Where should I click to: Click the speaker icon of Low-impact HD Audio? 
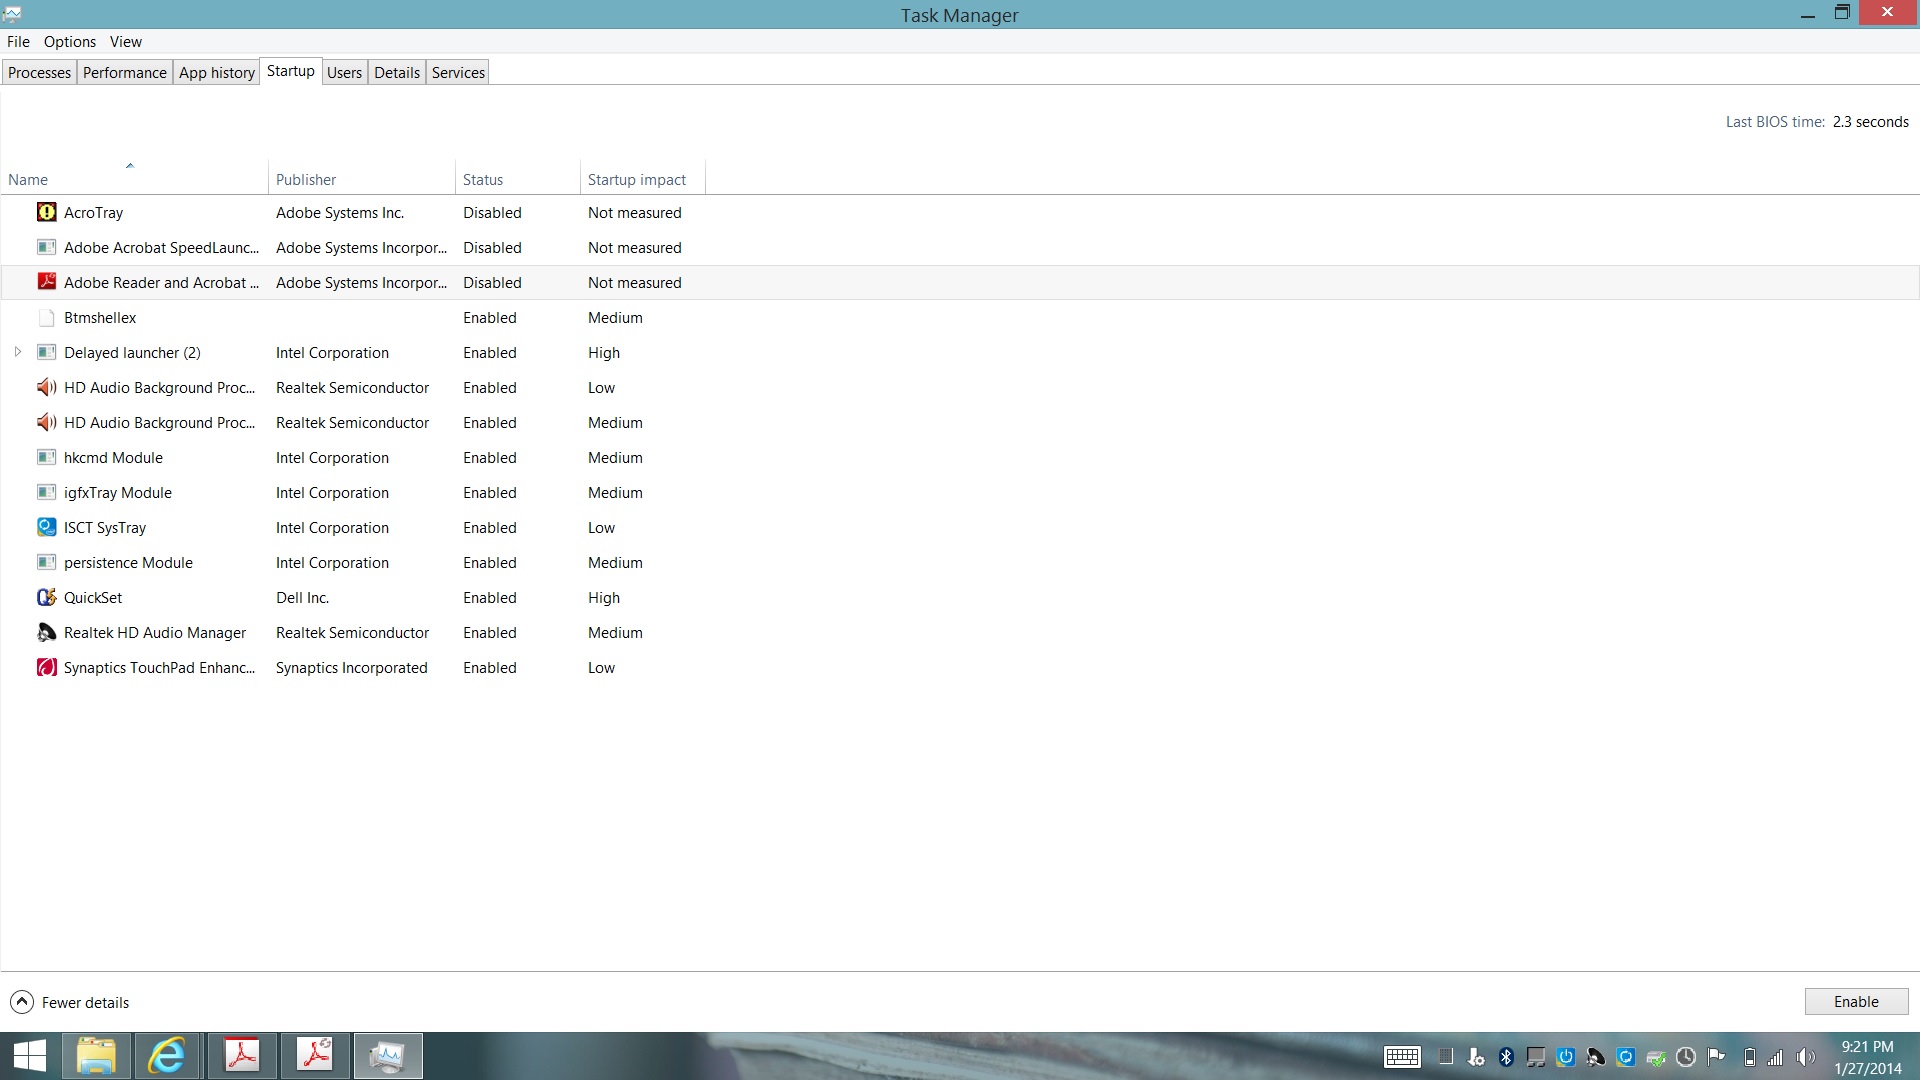click(x=46, y=387)
